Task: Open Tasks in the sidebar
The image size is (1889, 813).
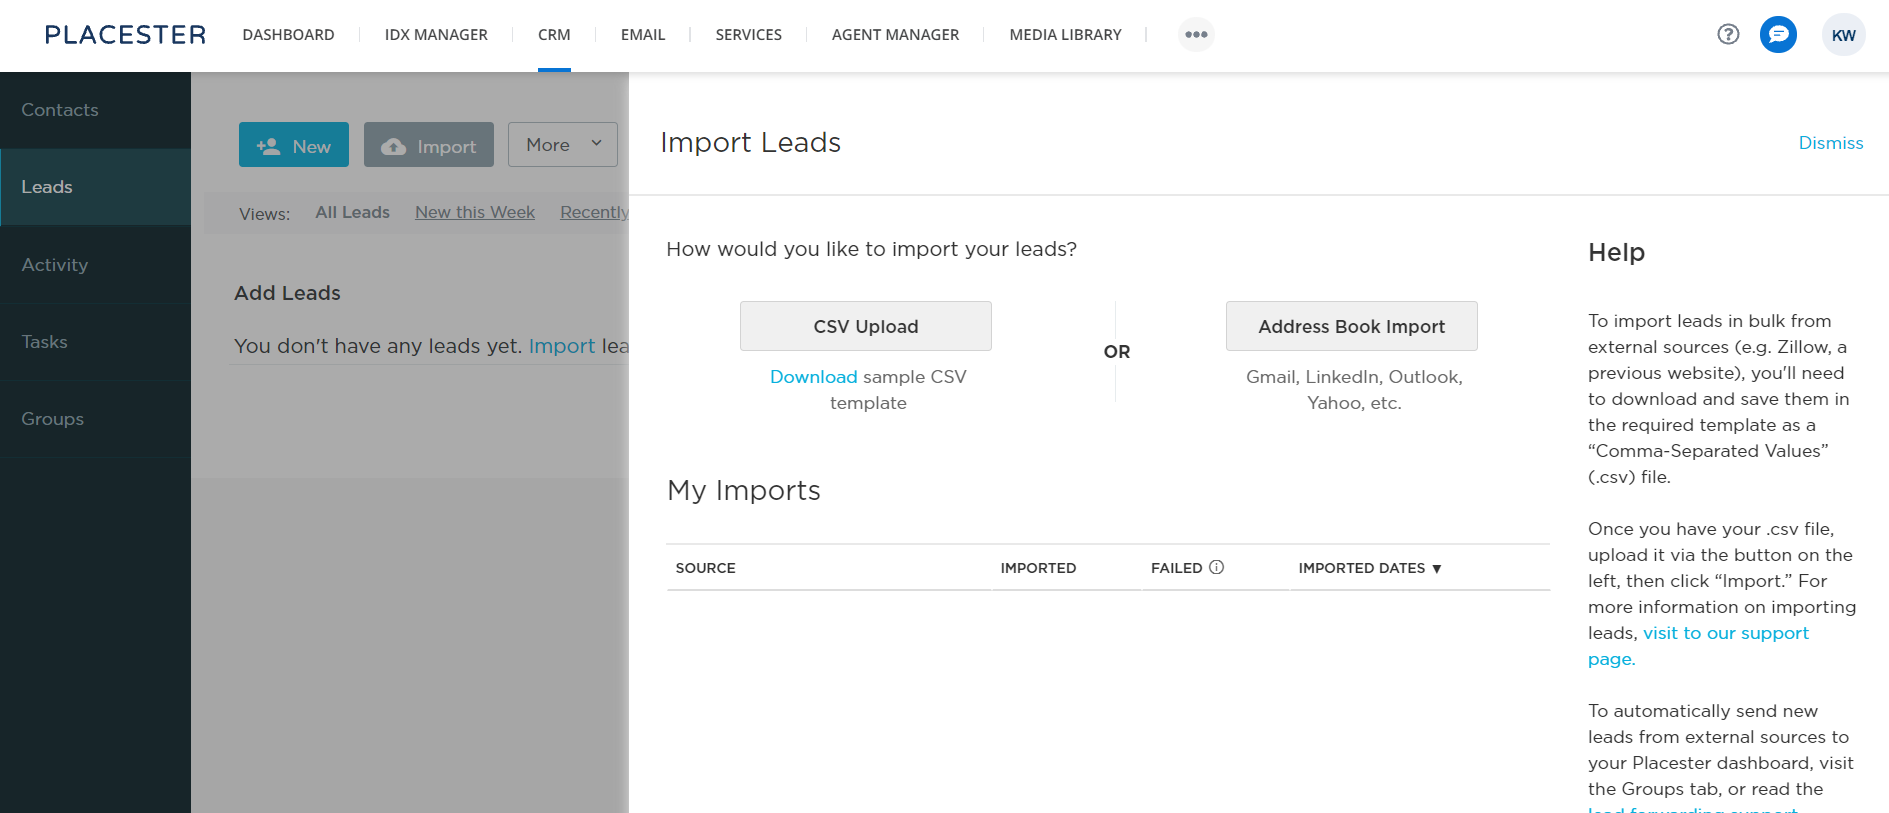Action: click(45, 342)
